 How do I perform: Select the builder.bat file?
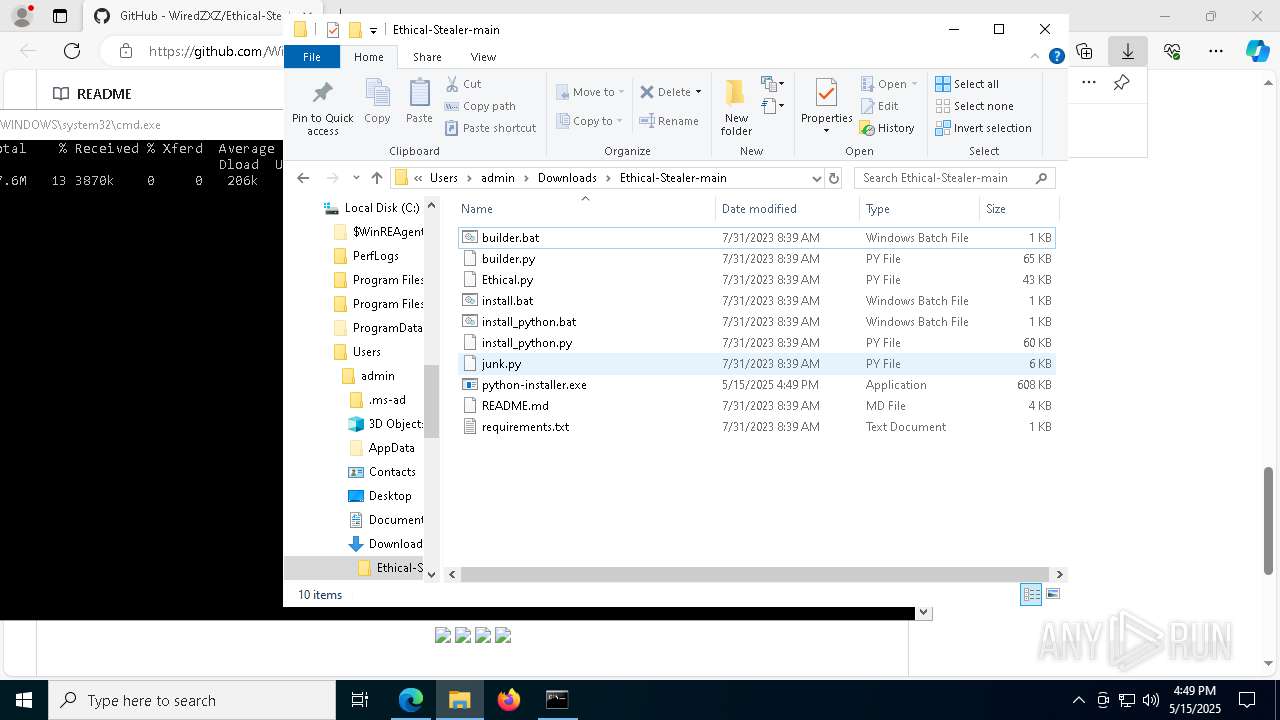click(756, 238)
